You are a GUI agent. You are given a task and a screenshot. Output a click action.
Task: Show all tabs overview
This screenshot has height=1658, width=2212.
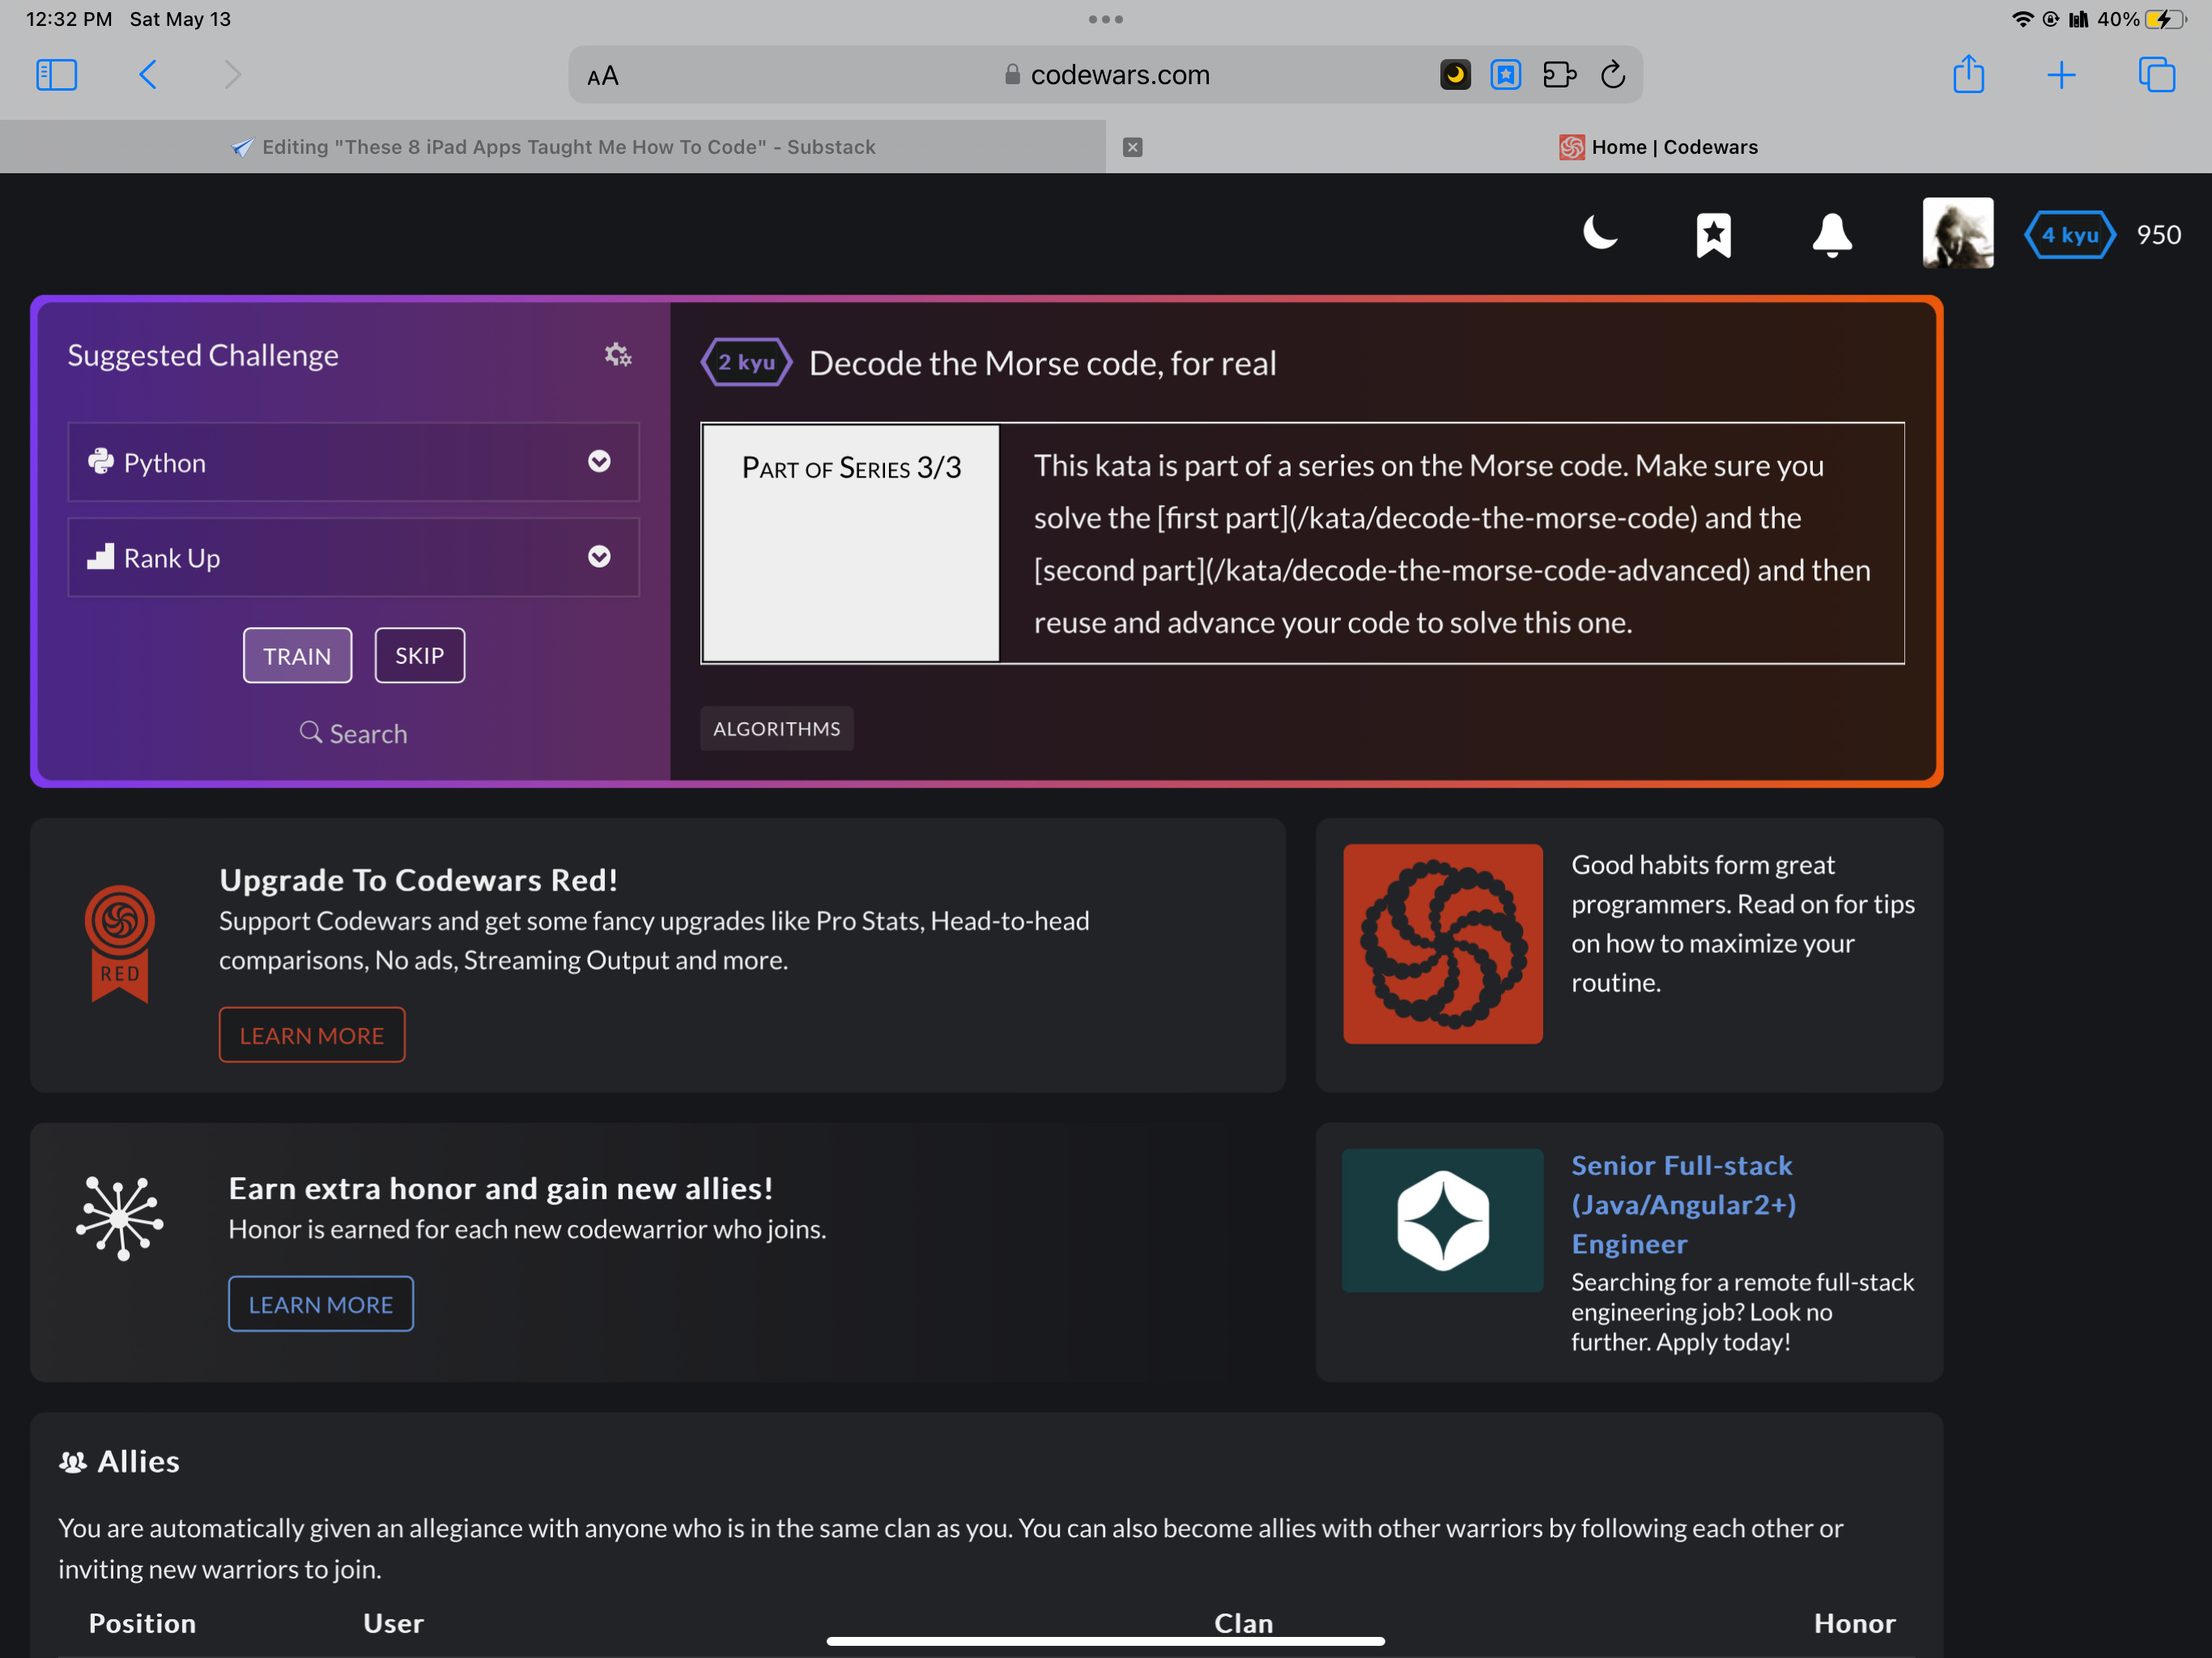pyautogui.click(x=2156, y=75)
